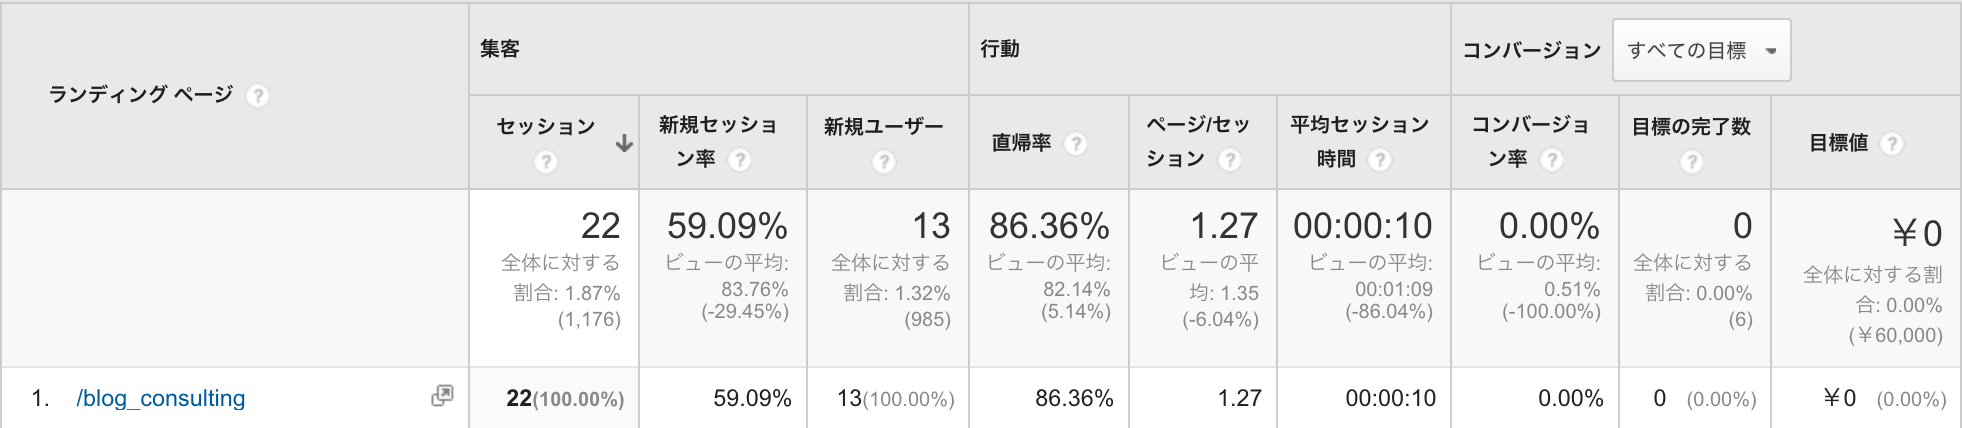Click help icon next to 目標値
The image size is (1962, 428).
(x=1891, y=143)
